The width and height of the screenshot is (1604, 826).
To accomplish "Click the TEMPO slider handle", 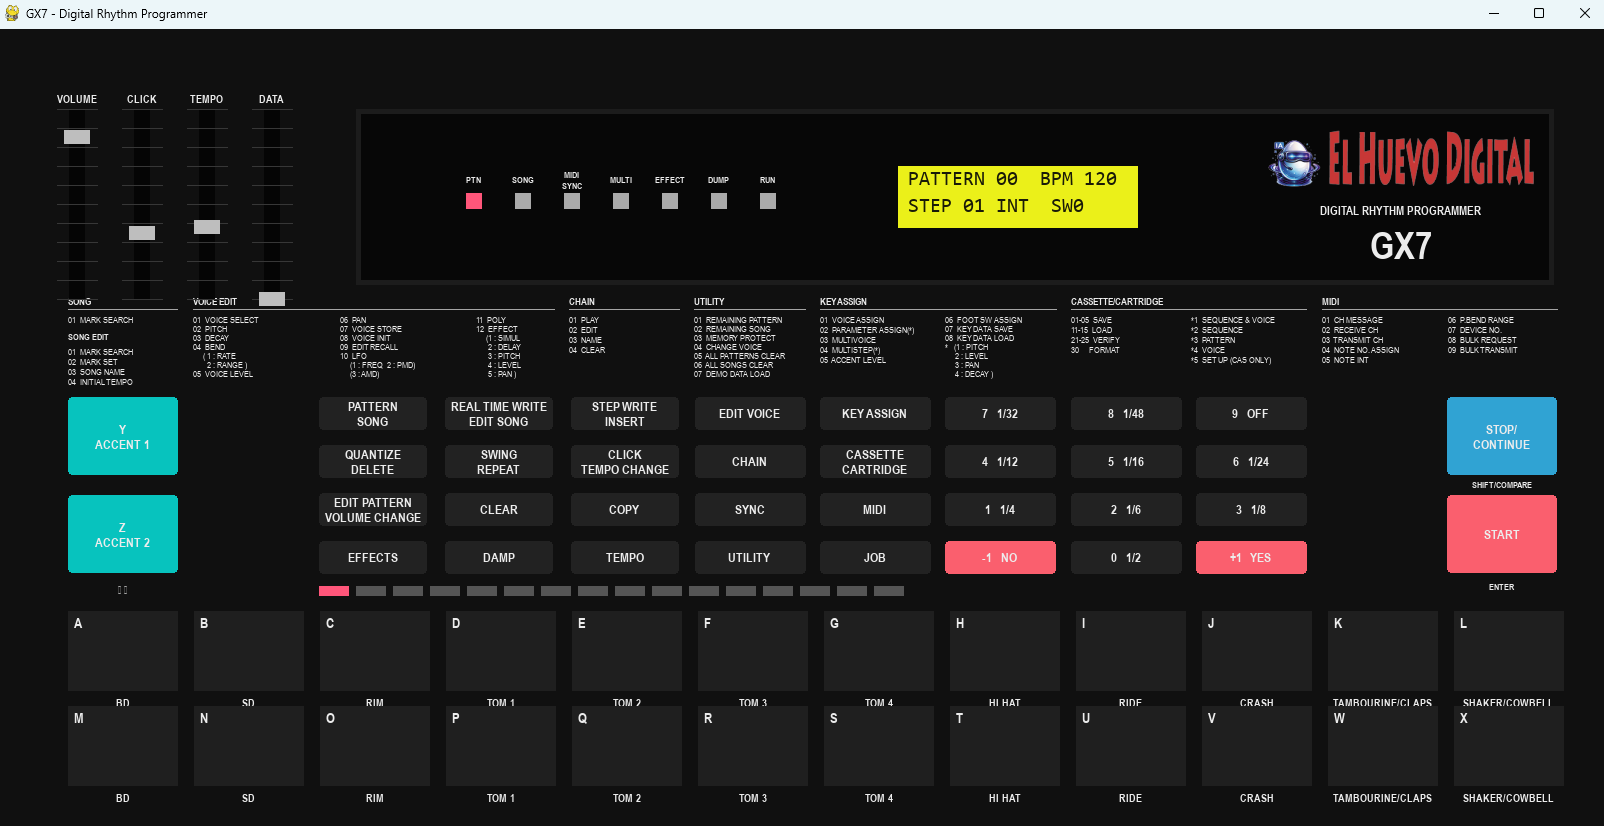I will (x=207, y=227).
